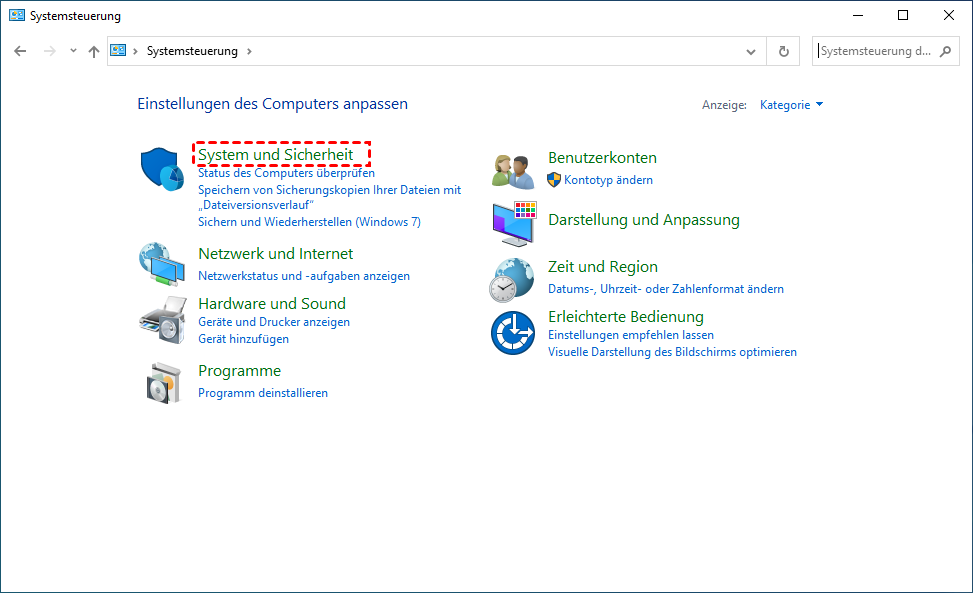Click Netzwerkstatus und -aufgaben anzeigen
Viewport: 973px width, 593px height.
(x=303, y=276)
